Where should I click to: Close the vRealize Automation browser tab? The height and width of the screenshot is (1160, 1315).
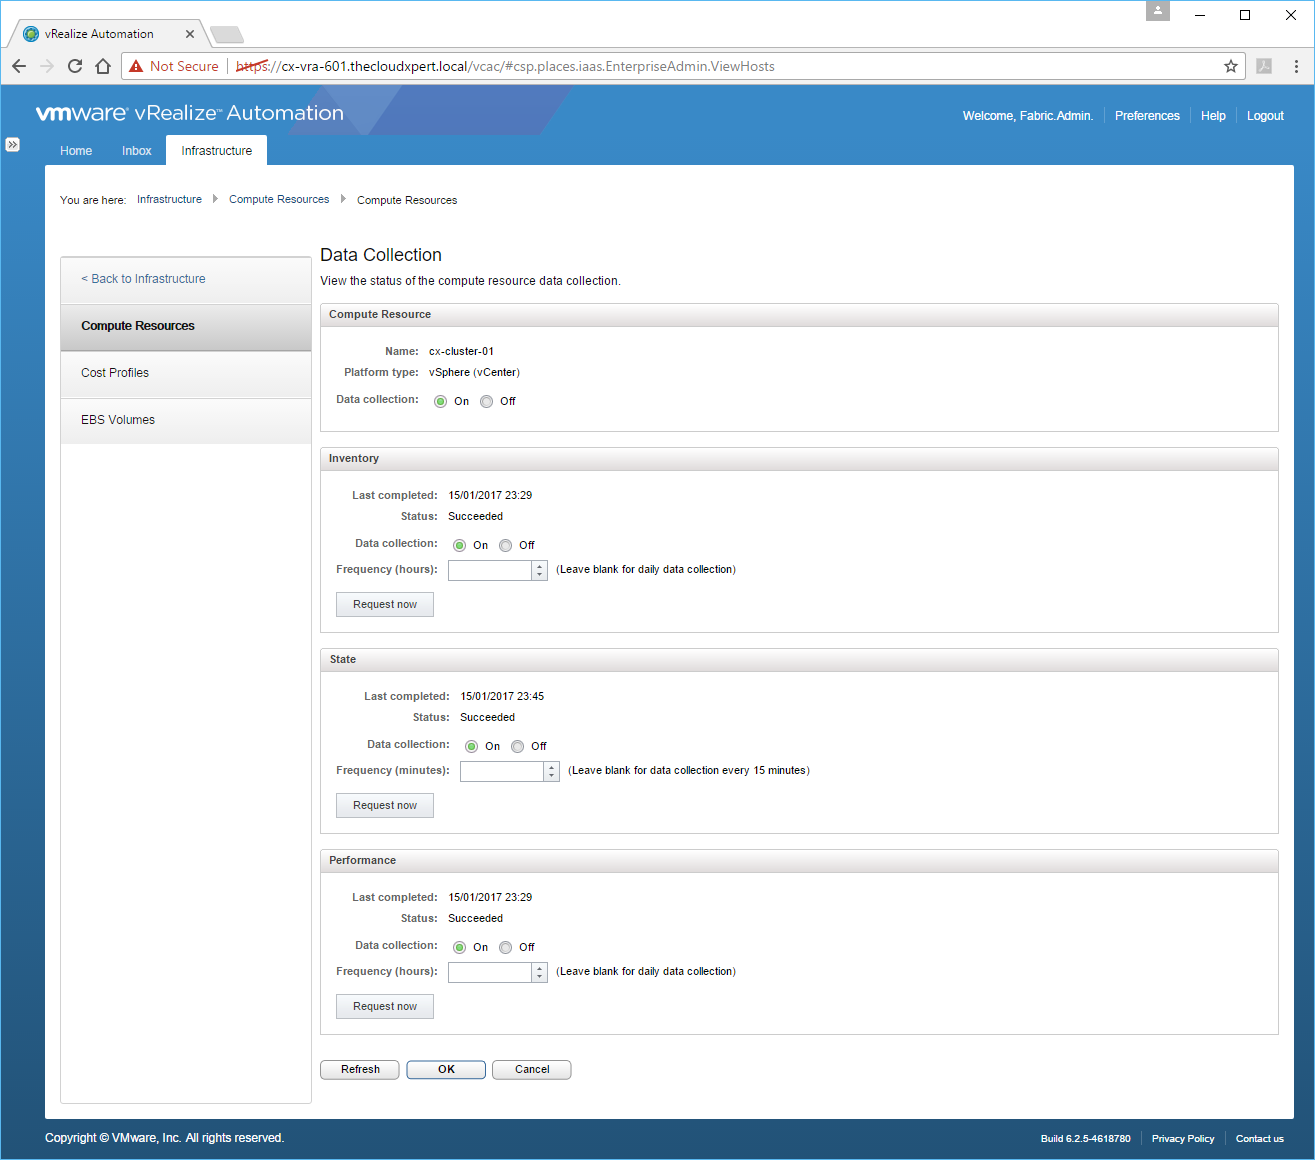(190, 34)
